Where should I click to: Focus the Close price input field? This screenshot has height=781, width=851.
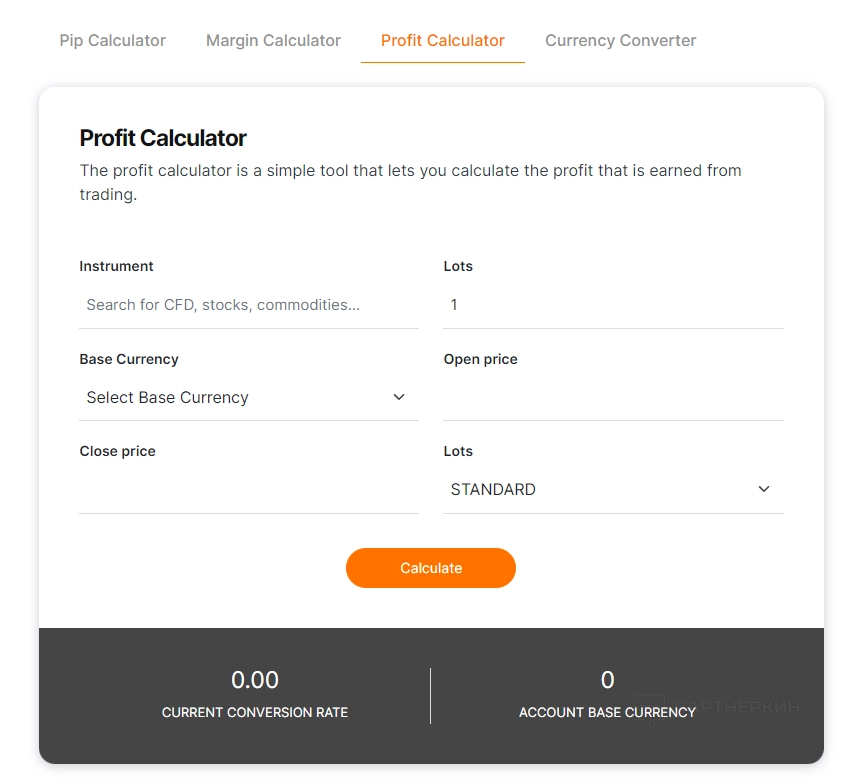248,490
